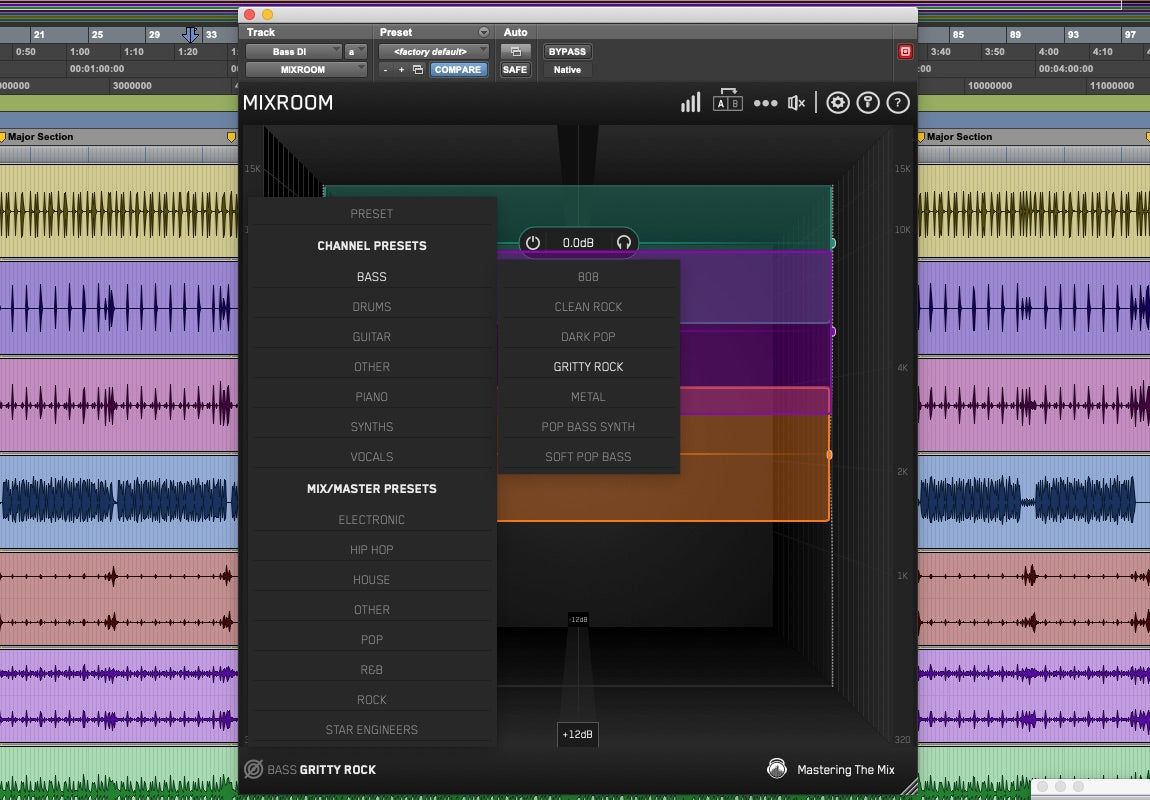
Task: Expand the VOCALS preset category
Action: pos(372,457)
